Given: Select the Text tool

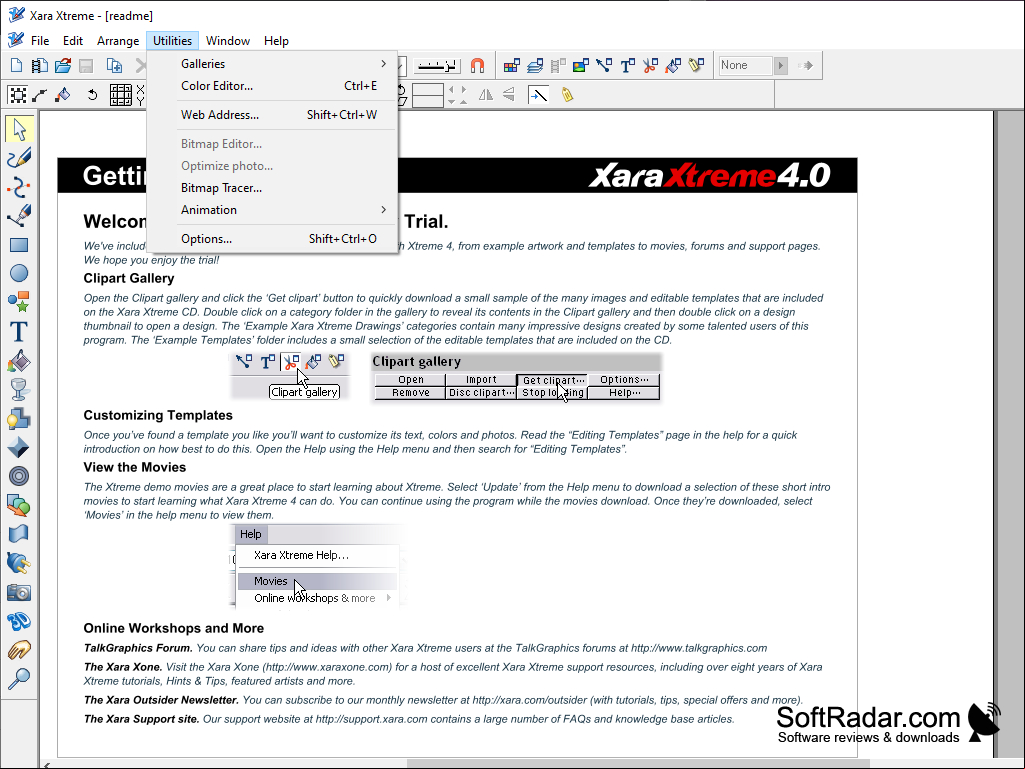Looking at the screenshot, I should (x=19, y=332).
